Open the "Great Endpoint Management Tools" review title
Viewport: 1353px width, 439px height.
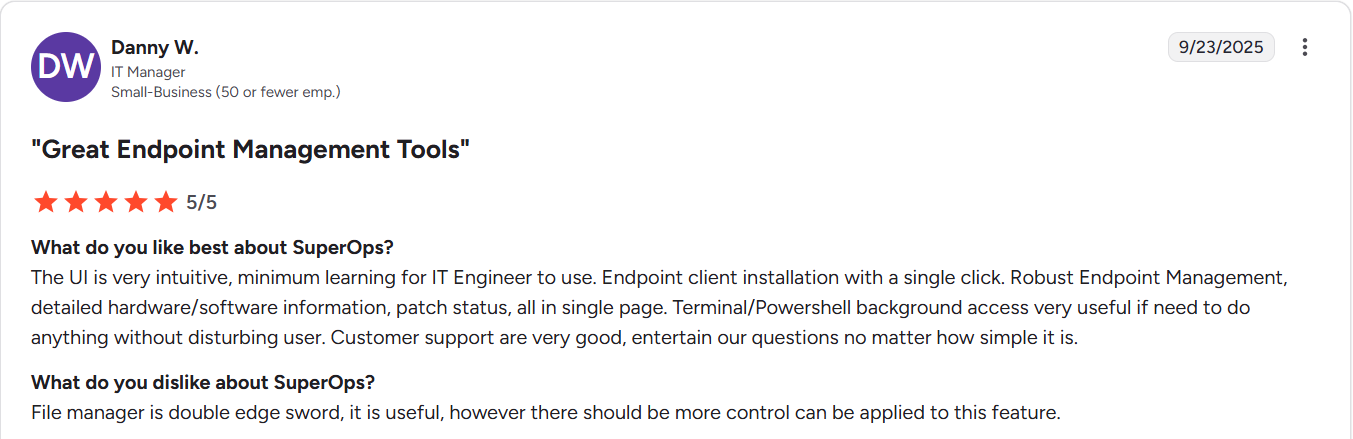[x=251, y=150]
